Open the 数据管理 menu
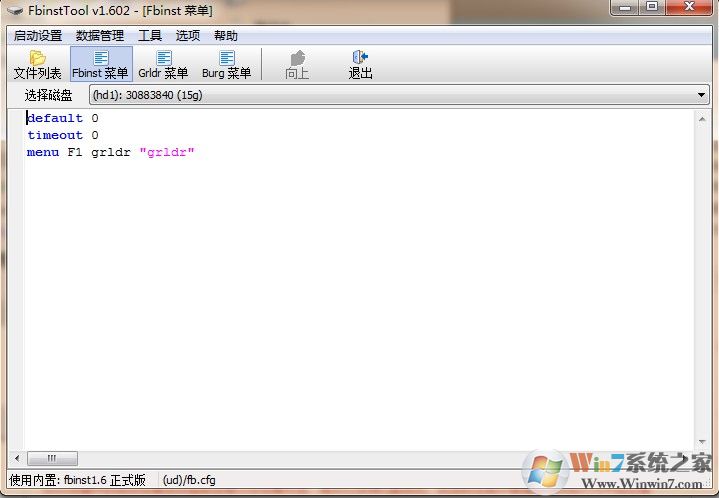The height and width of the screenshot is (498, 719). (x=100, y=36)
